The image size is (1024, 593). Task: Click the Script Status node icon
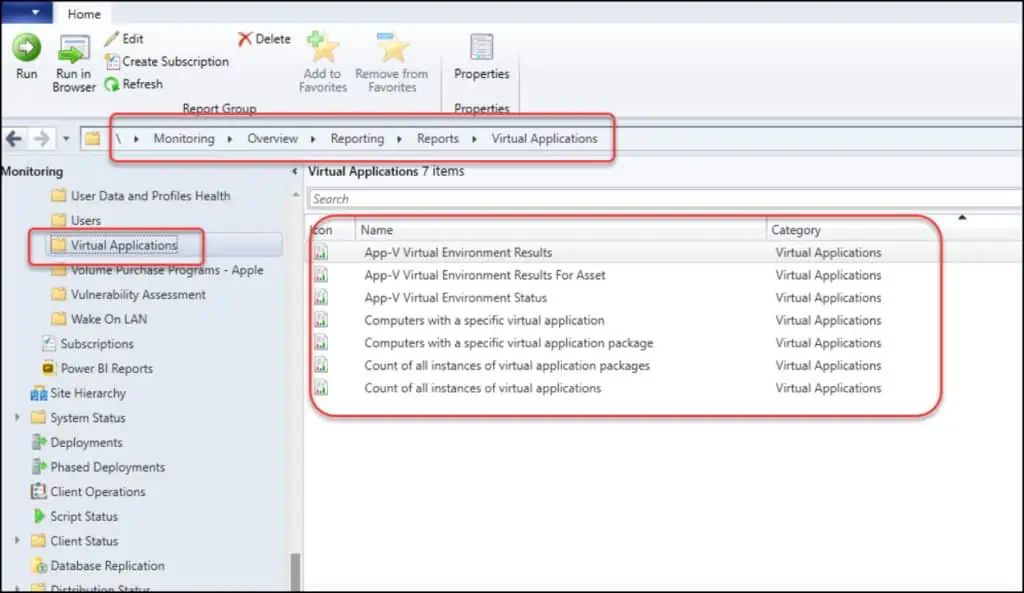[39, 517]
